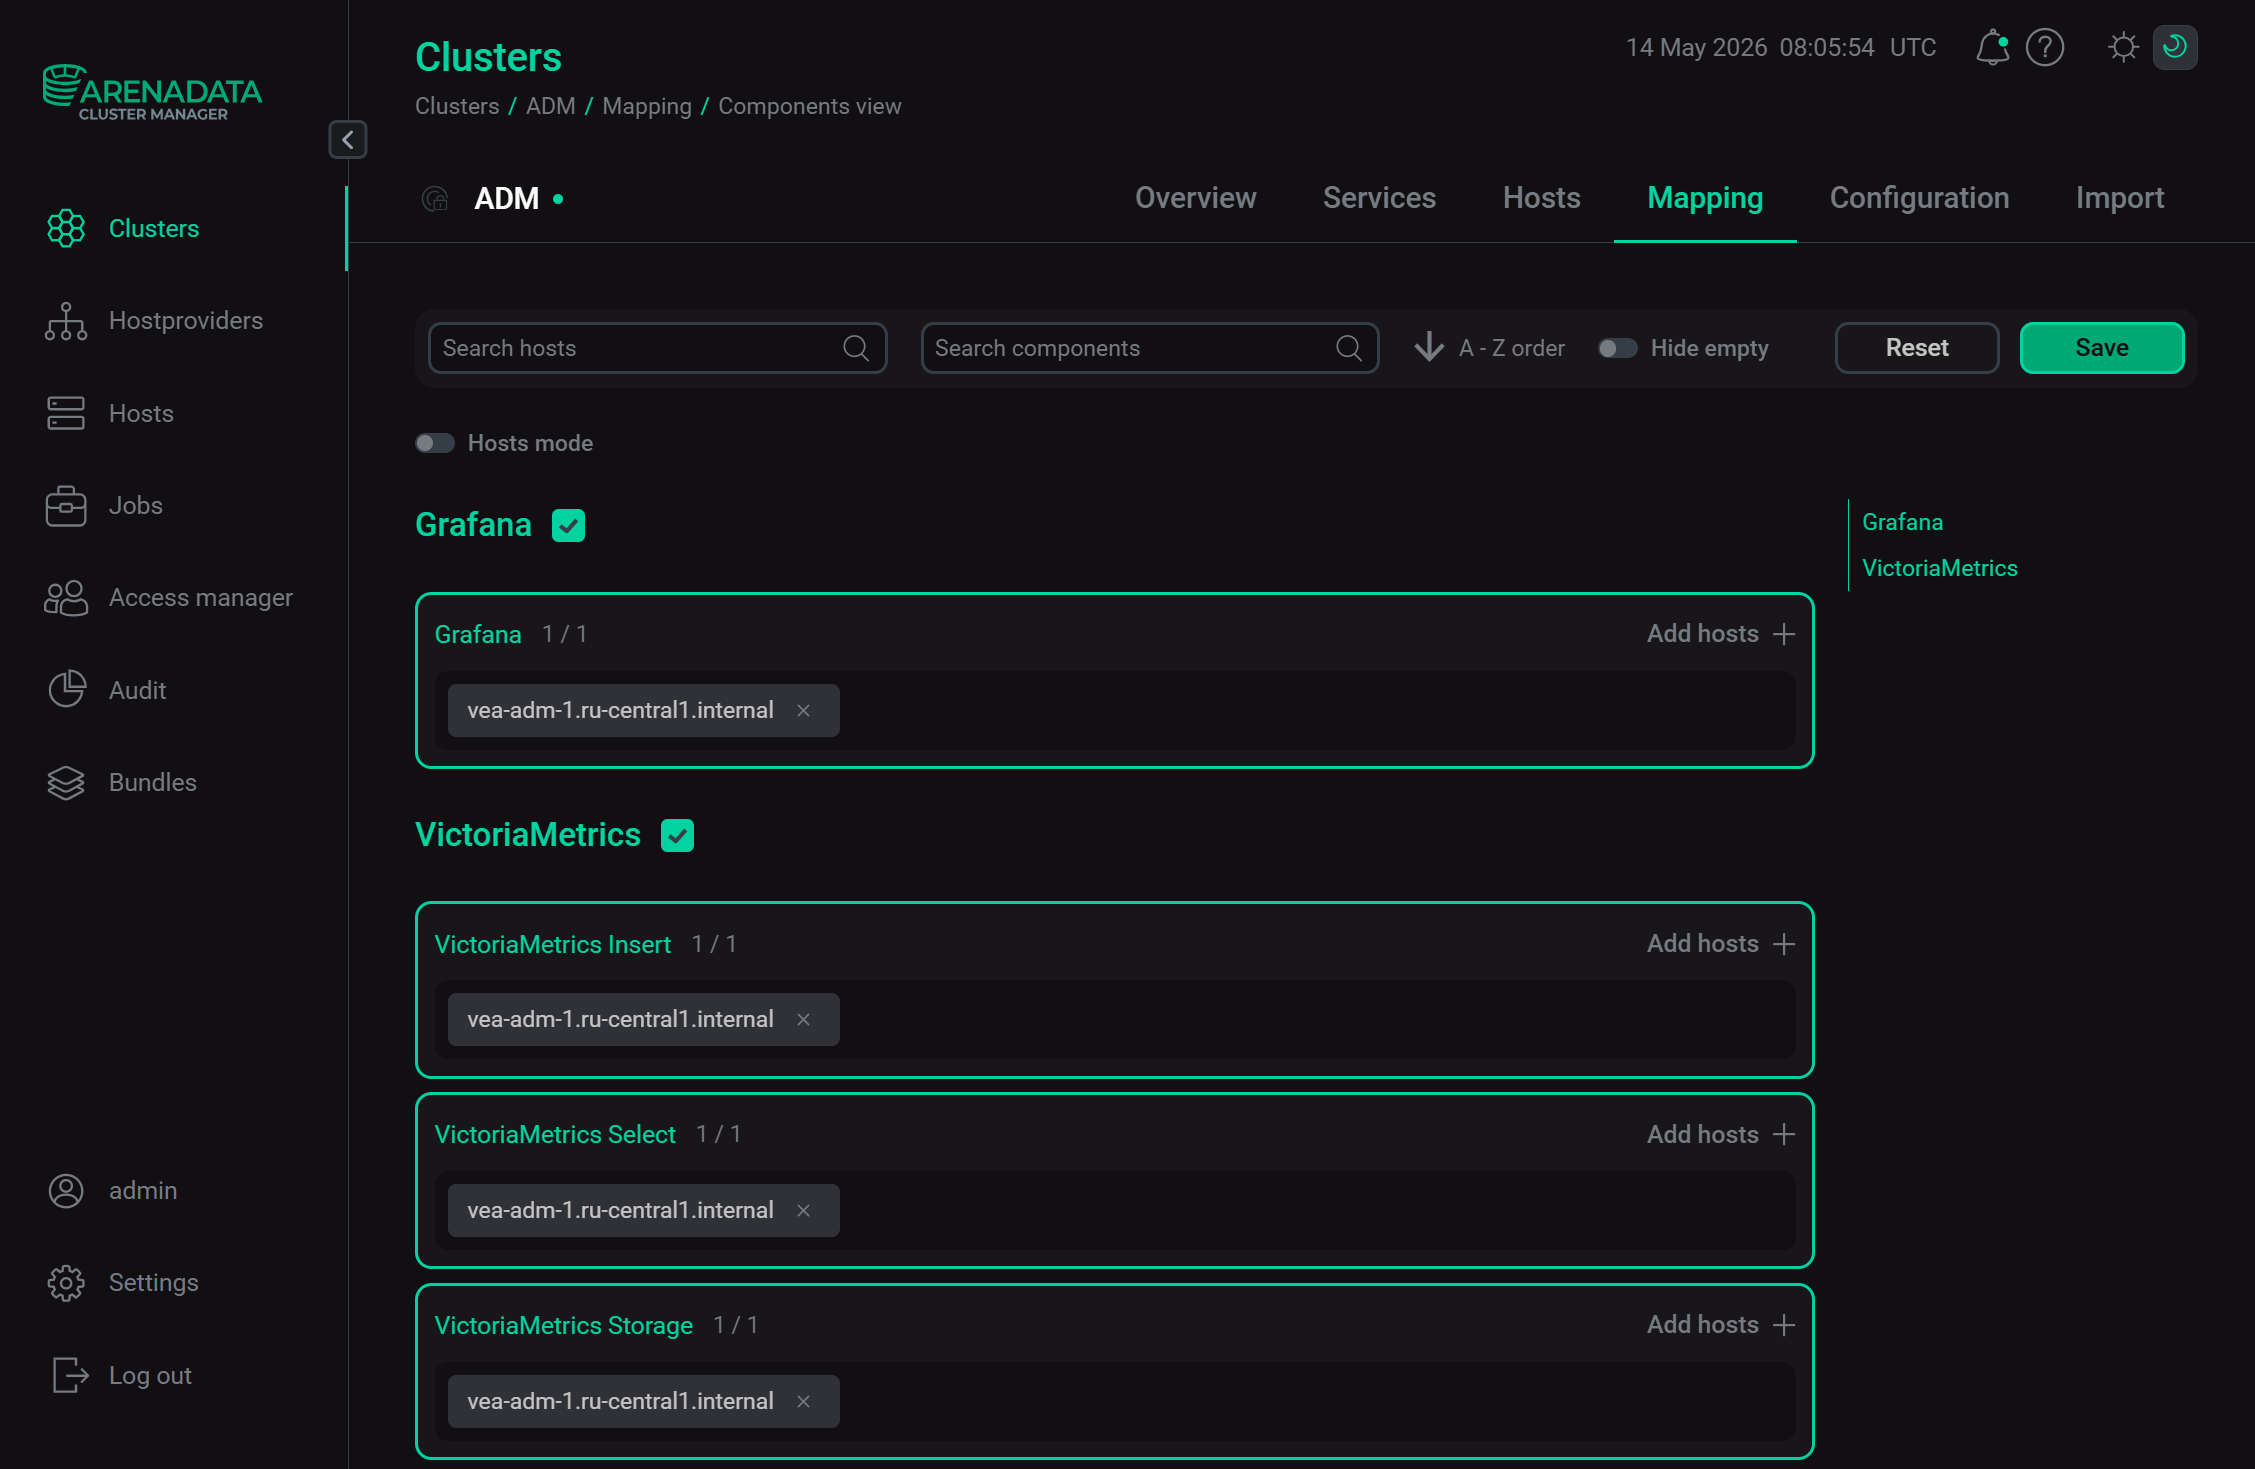
Task: Switch to light theme sun icon
Action: coord(2123,47)
